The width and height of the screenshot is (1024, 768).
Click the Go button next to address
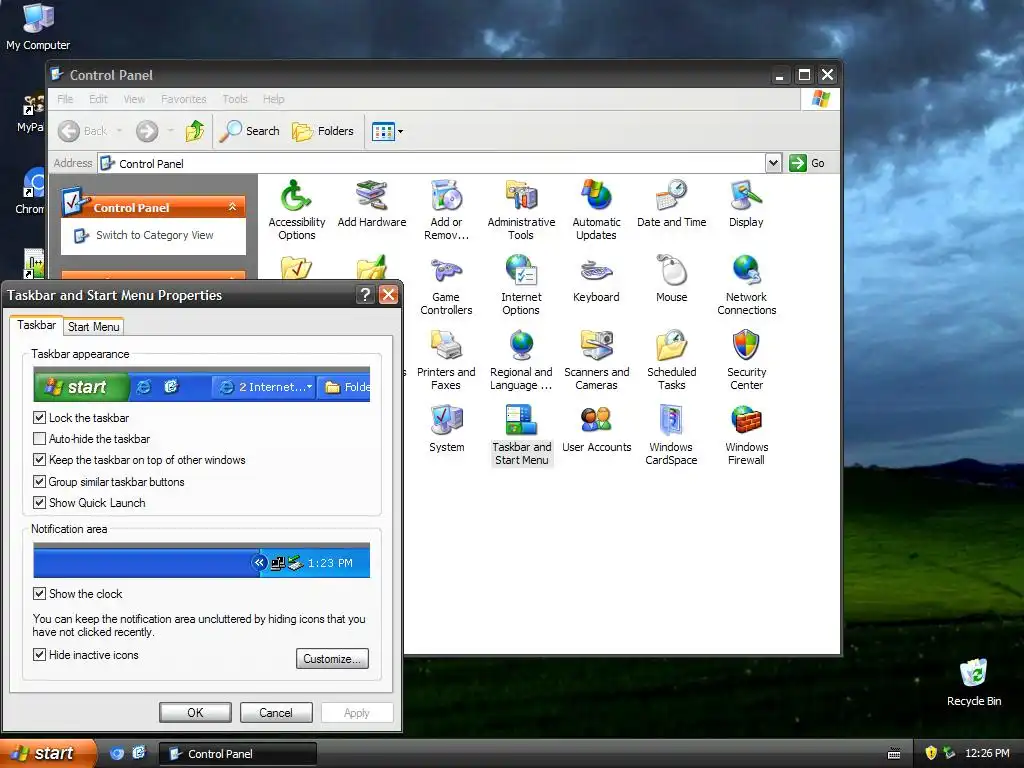point(807,163)
